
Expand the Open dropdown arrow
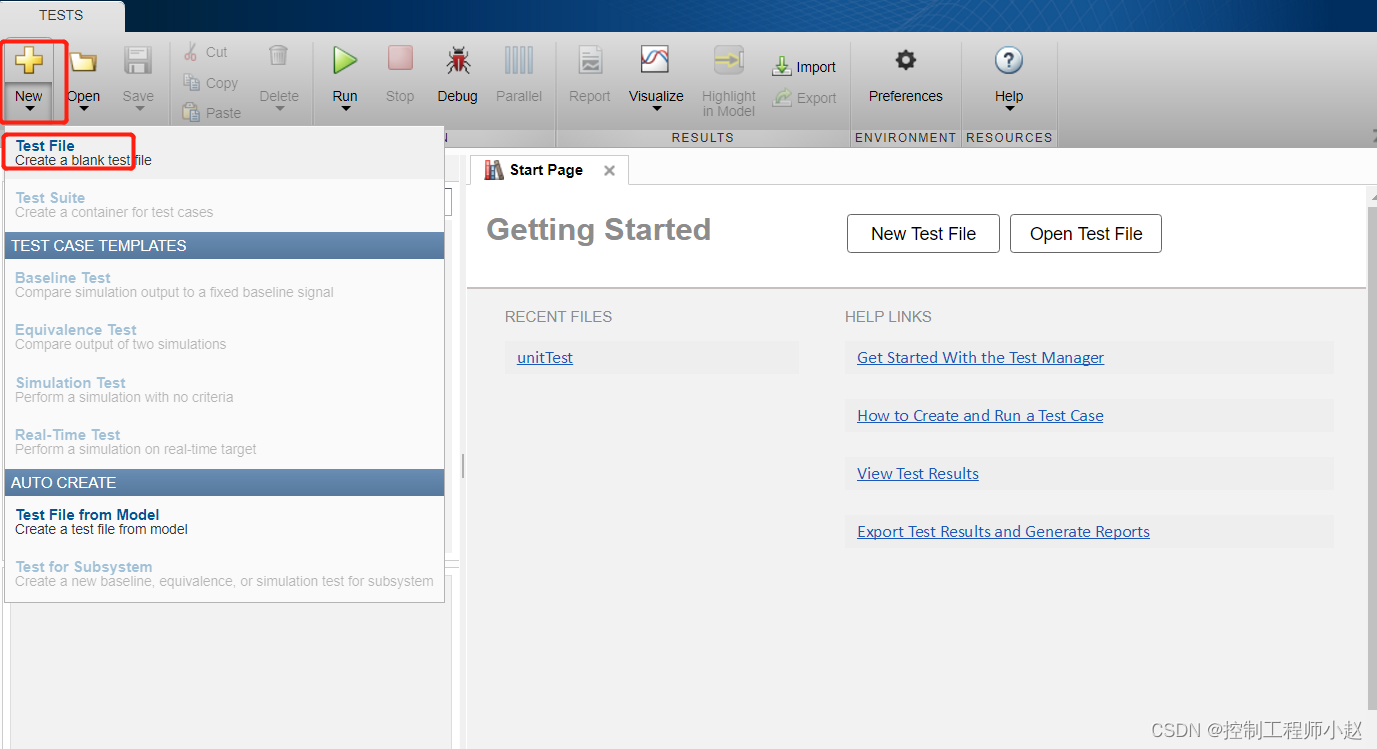coord(83,109)
